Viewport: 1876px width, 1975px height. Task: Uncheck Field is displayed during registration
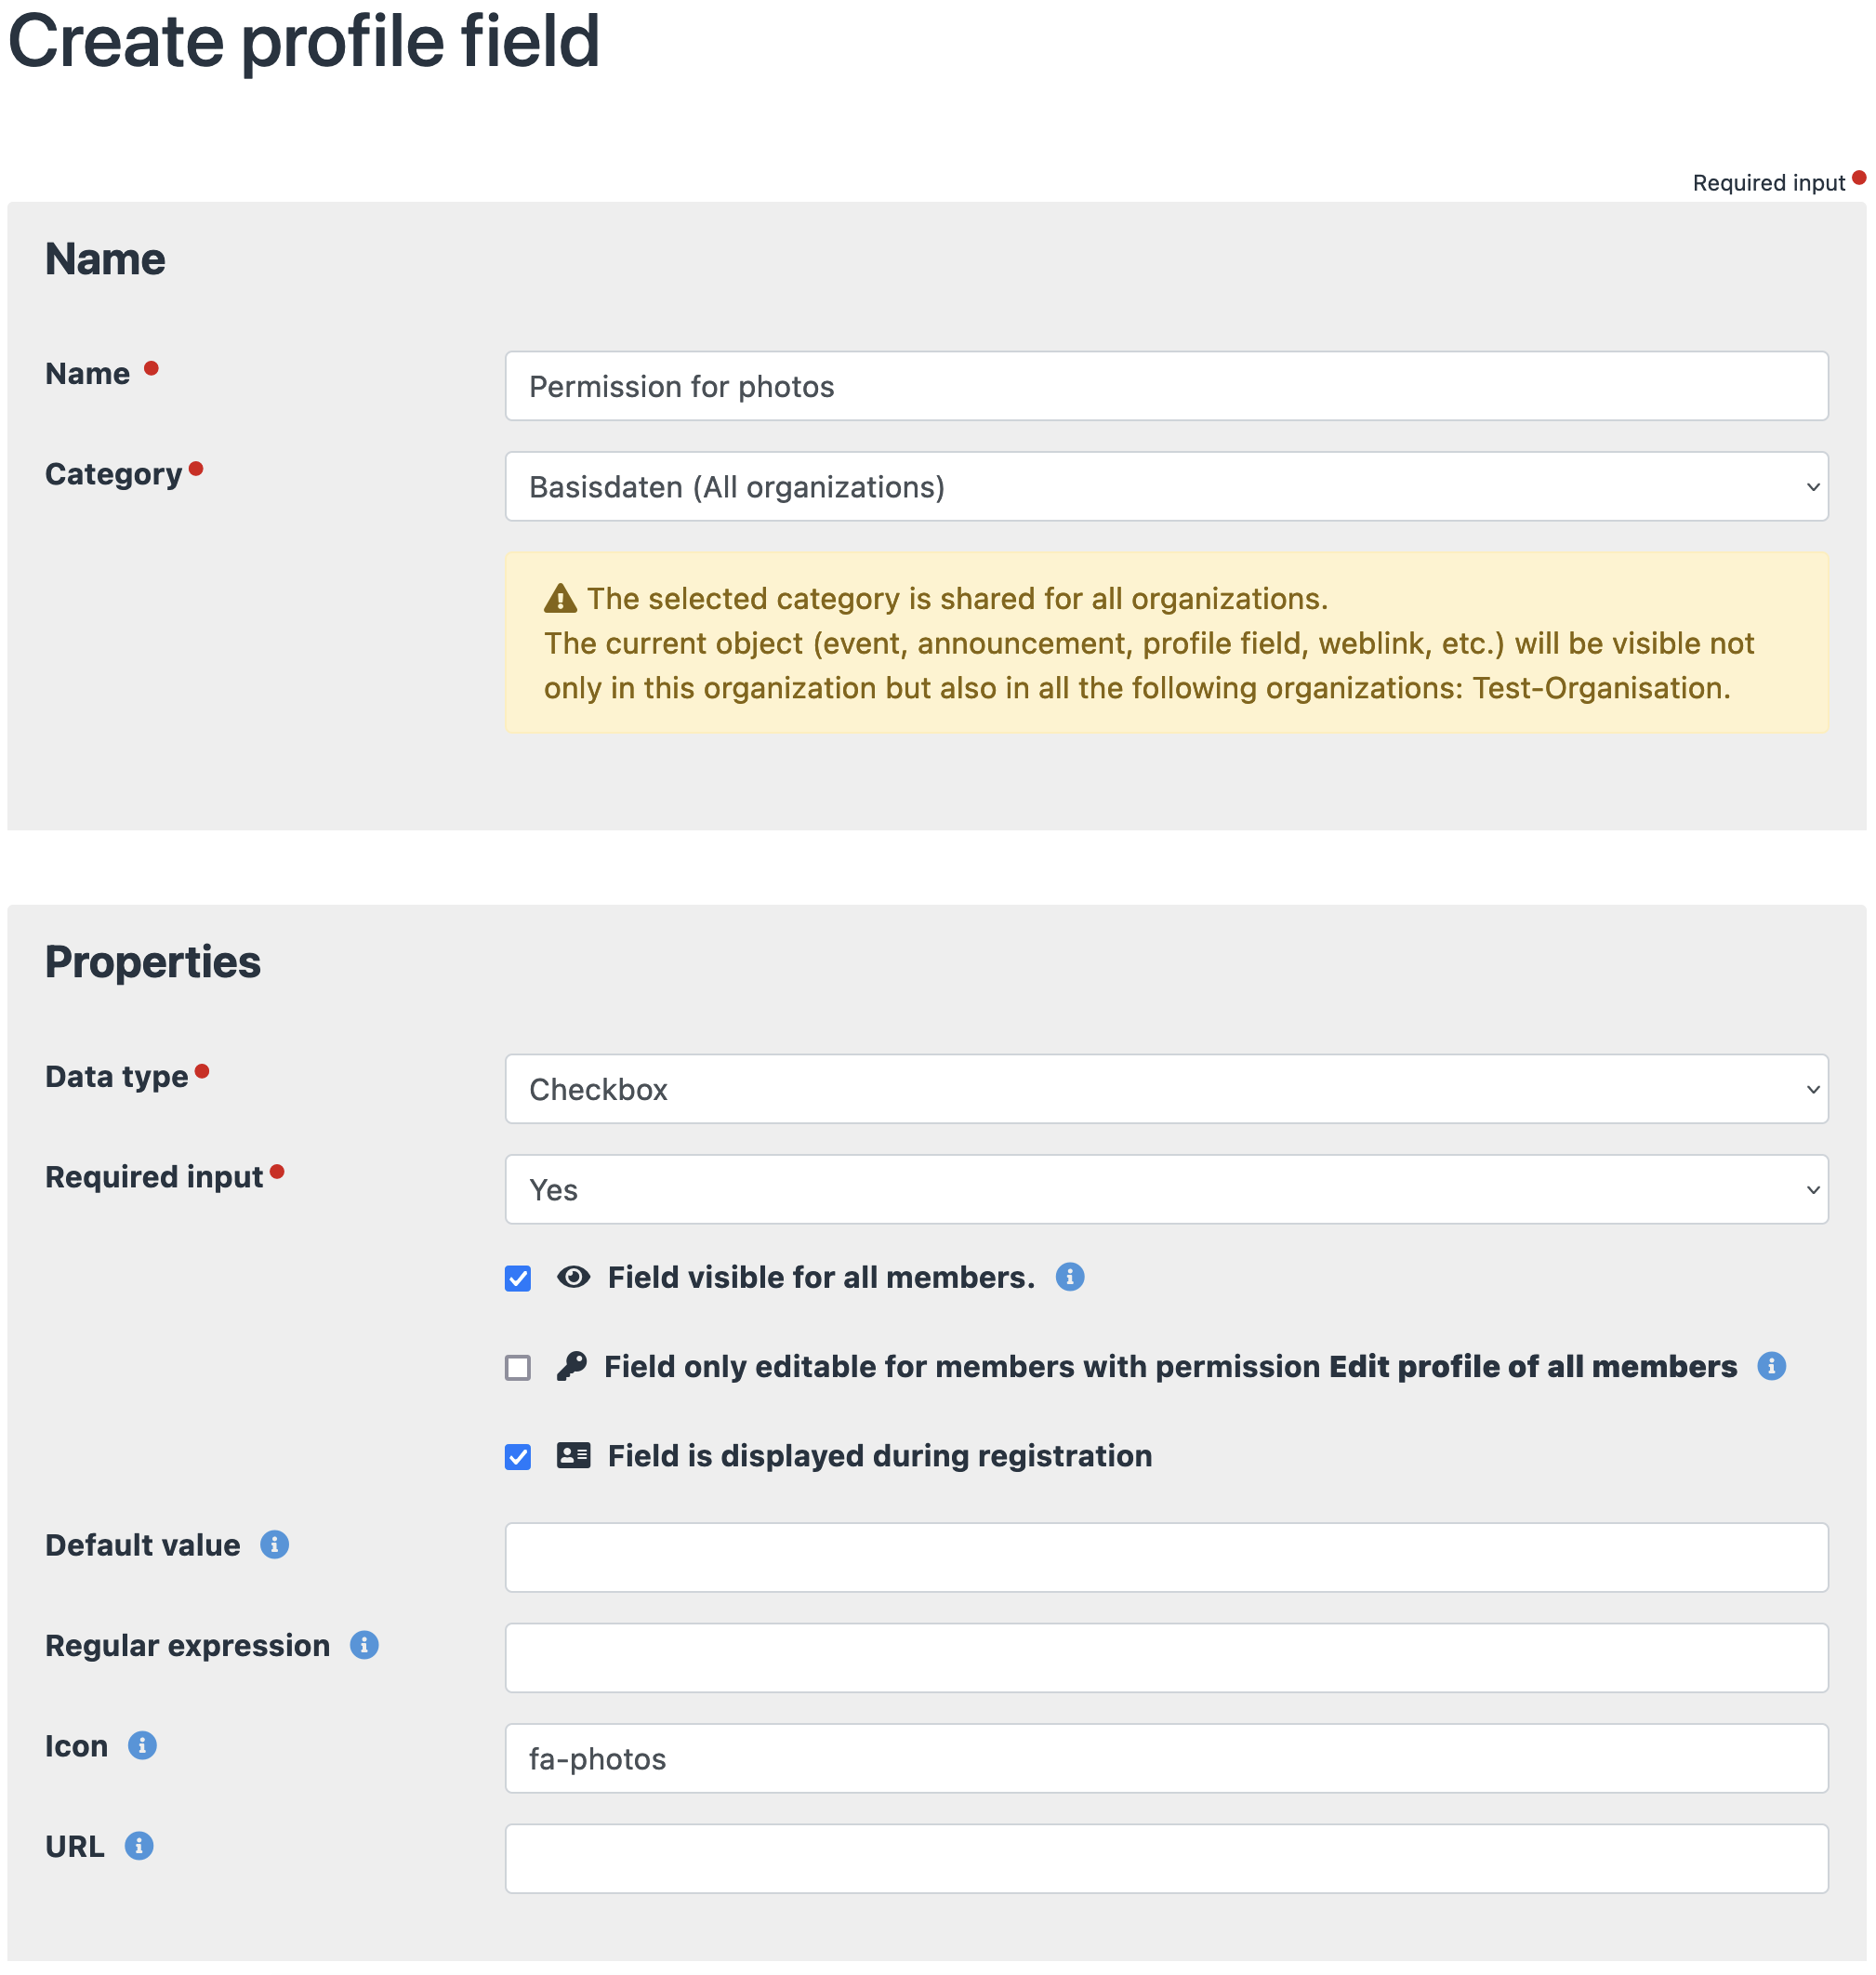(x=518, y=1456)
